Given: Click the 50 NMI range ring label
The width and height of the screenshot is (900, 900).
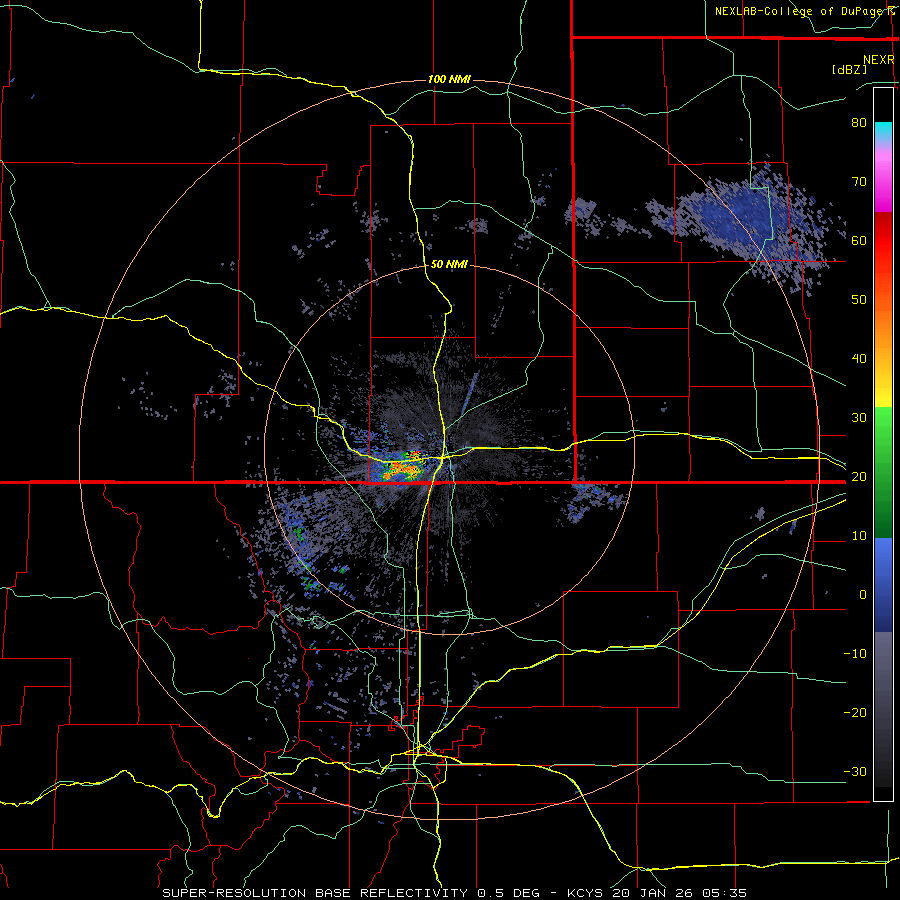Looking at the screenshot, I should 449,264.
